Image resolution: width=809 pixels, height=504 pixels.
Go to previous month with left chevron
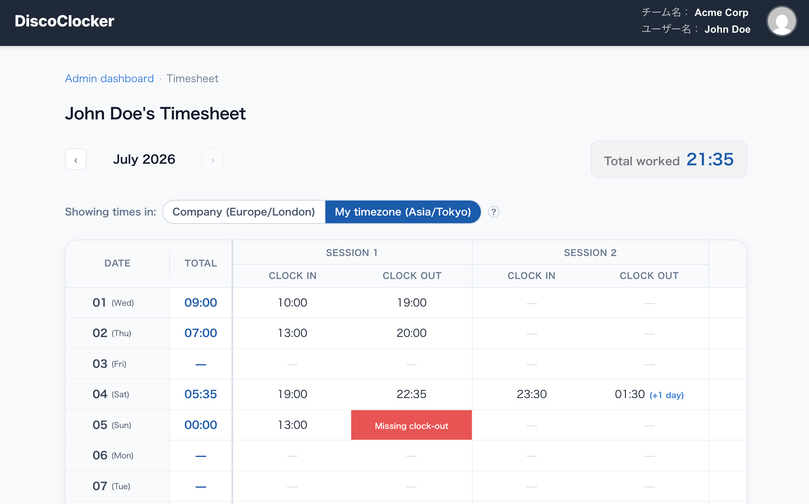(76, 159)
